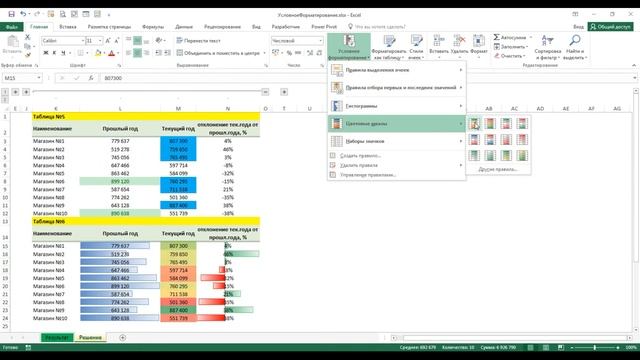Toggle underline formatting (Ч)
This screenshot has height=360, width=640.
coord(63,53)
